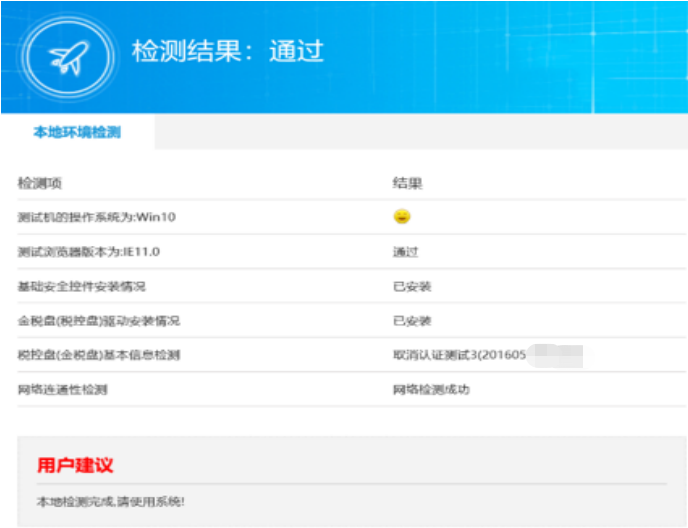688x528 pixels.
Task: Click the 通过 result for browser version
Action: [405, 252]
